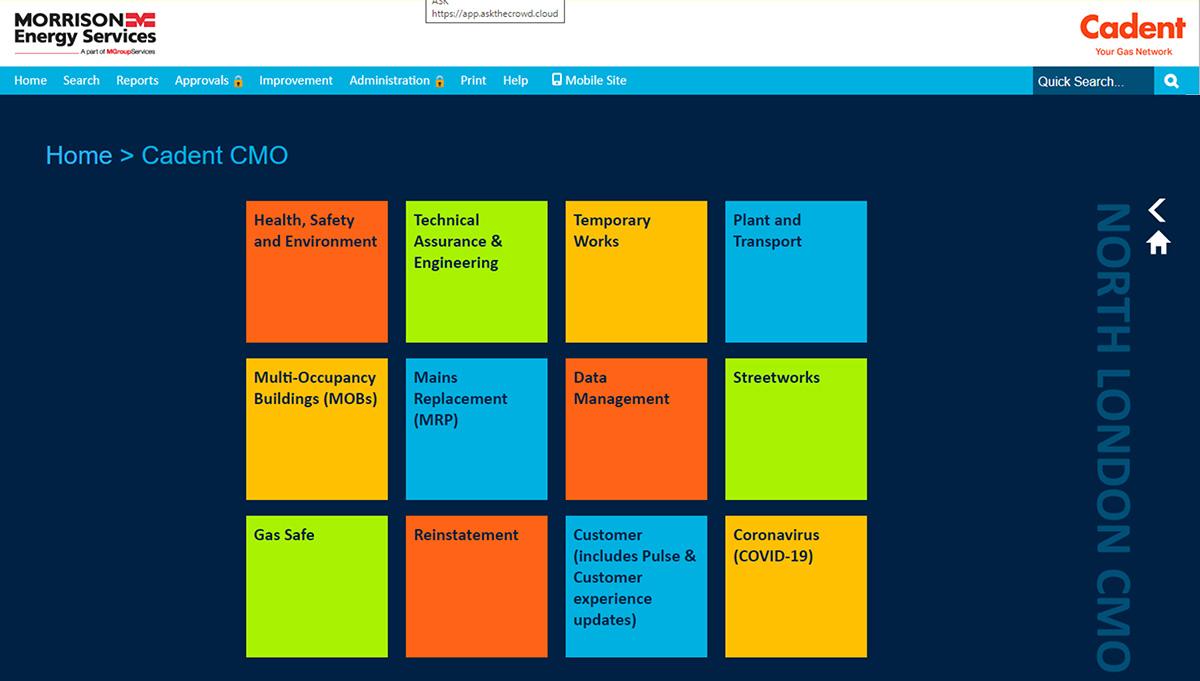Viewport: 1200px width, 681px height.
Task: Open the Data Management tile
Action: (636, 429)
